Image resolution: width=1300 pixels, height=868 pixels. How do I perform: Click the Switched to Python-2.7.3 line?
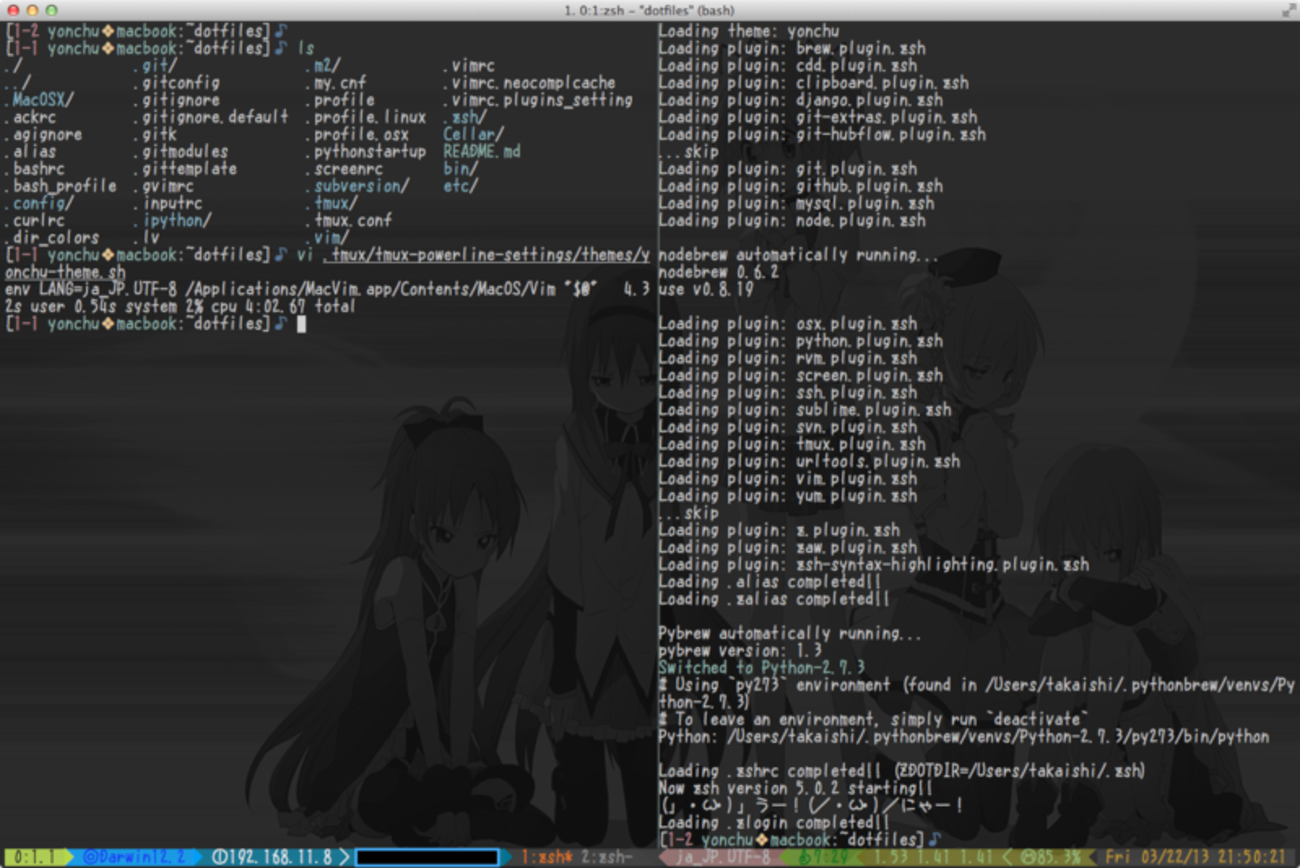point(762,668)
